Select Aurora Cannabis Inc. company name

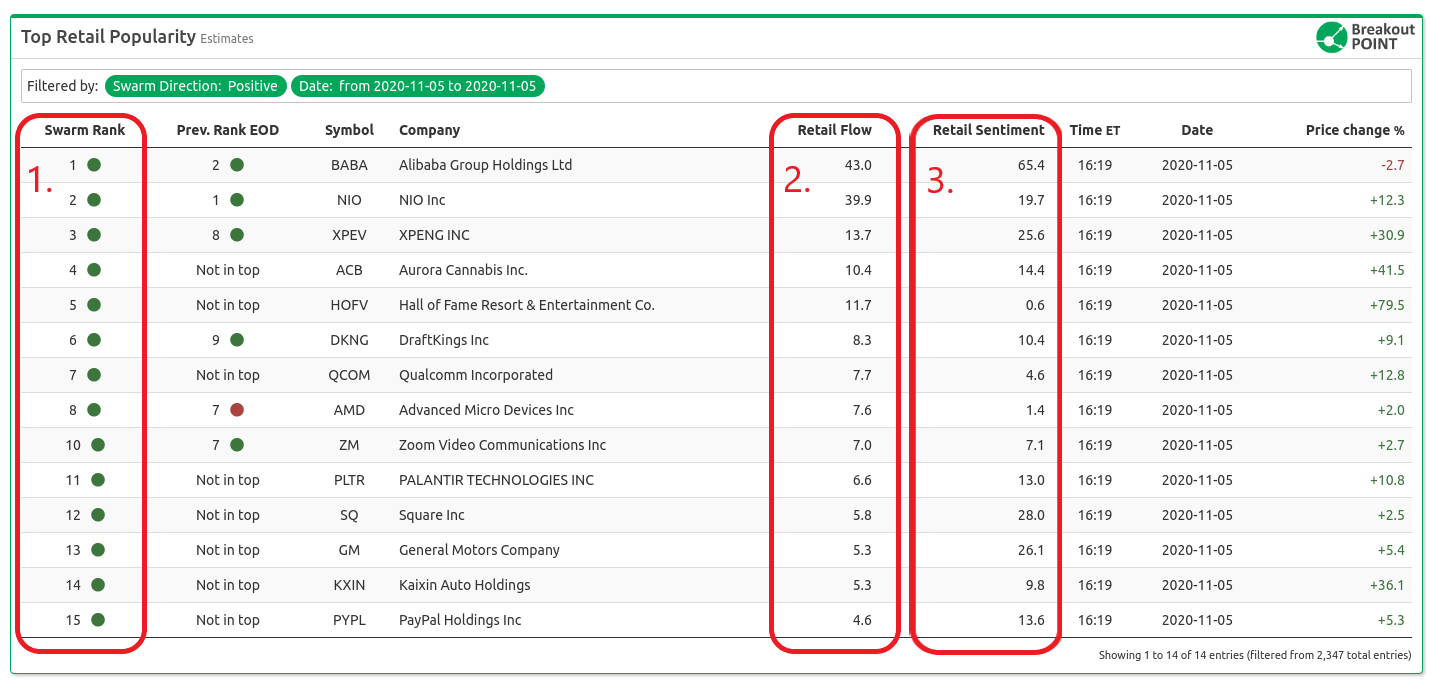click(463, 270)
